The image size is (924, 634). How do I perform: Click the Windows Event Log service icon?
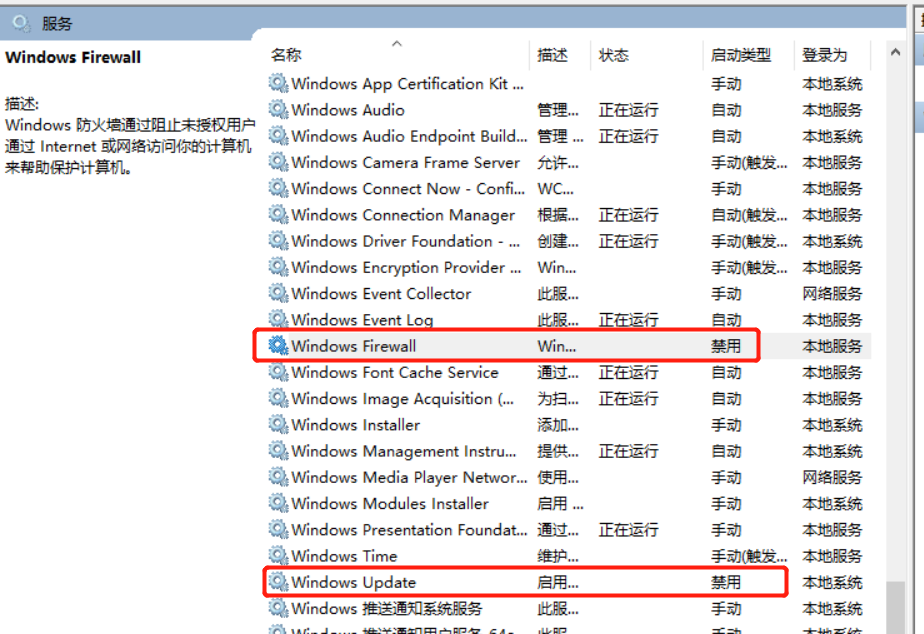tap(278, 320)
